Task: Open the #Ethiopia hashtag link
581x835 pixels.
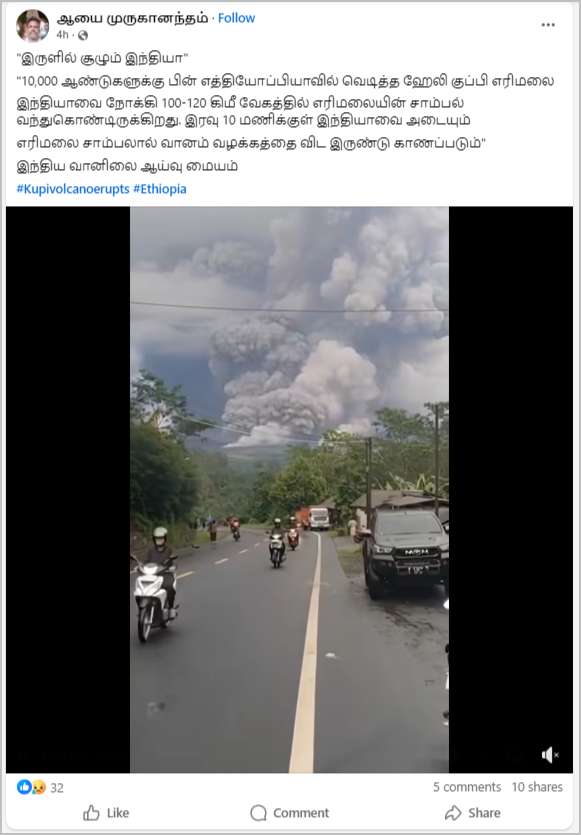Action: click(x=160, y=189)
